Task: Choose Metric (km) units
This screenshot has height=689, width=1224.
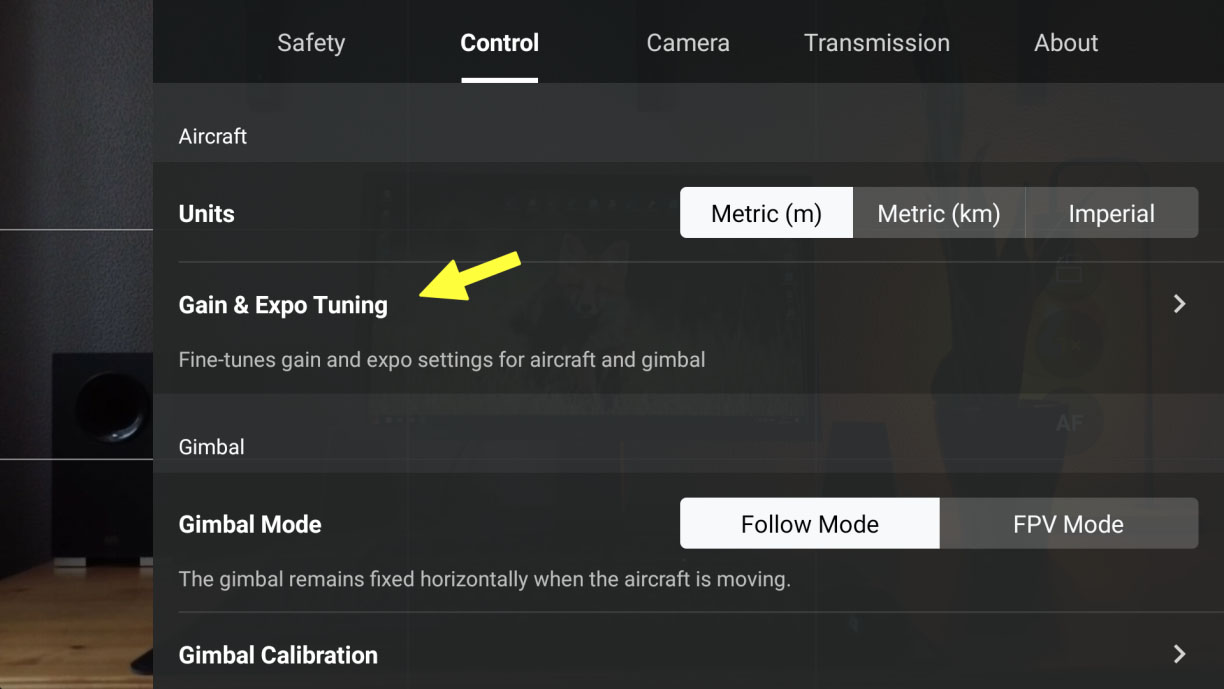Action: [939, 213]
